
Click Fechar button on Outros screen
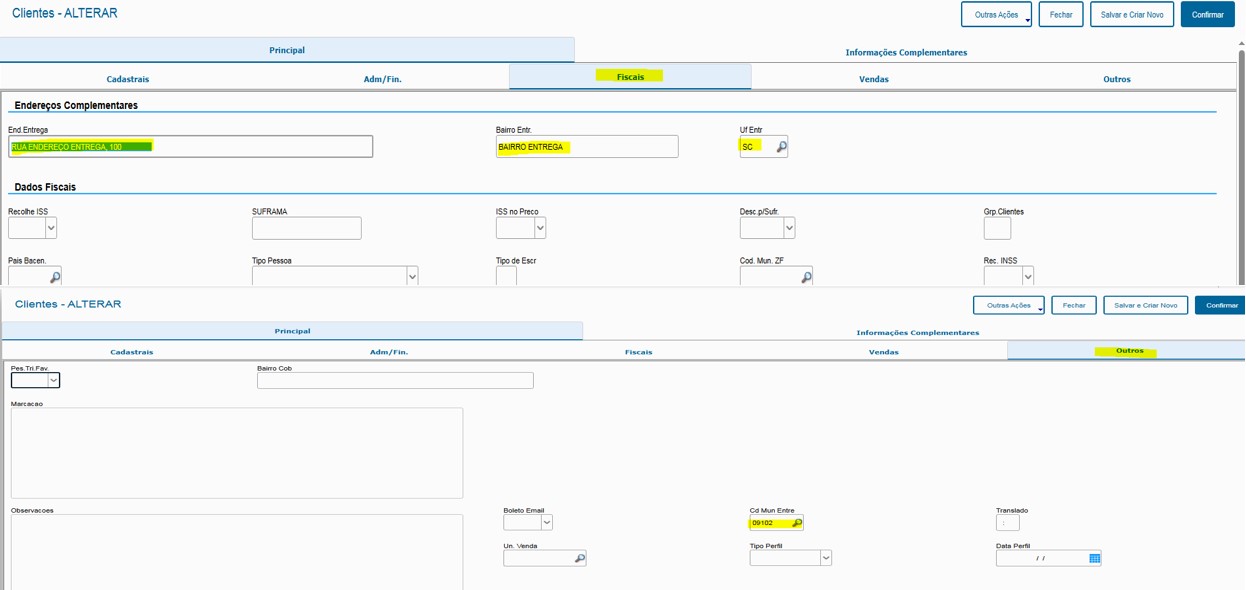pos(1074,305)
